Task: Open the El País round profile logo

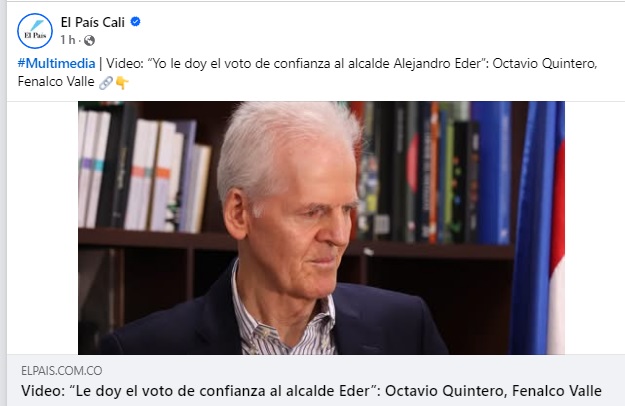Action: 35,31
